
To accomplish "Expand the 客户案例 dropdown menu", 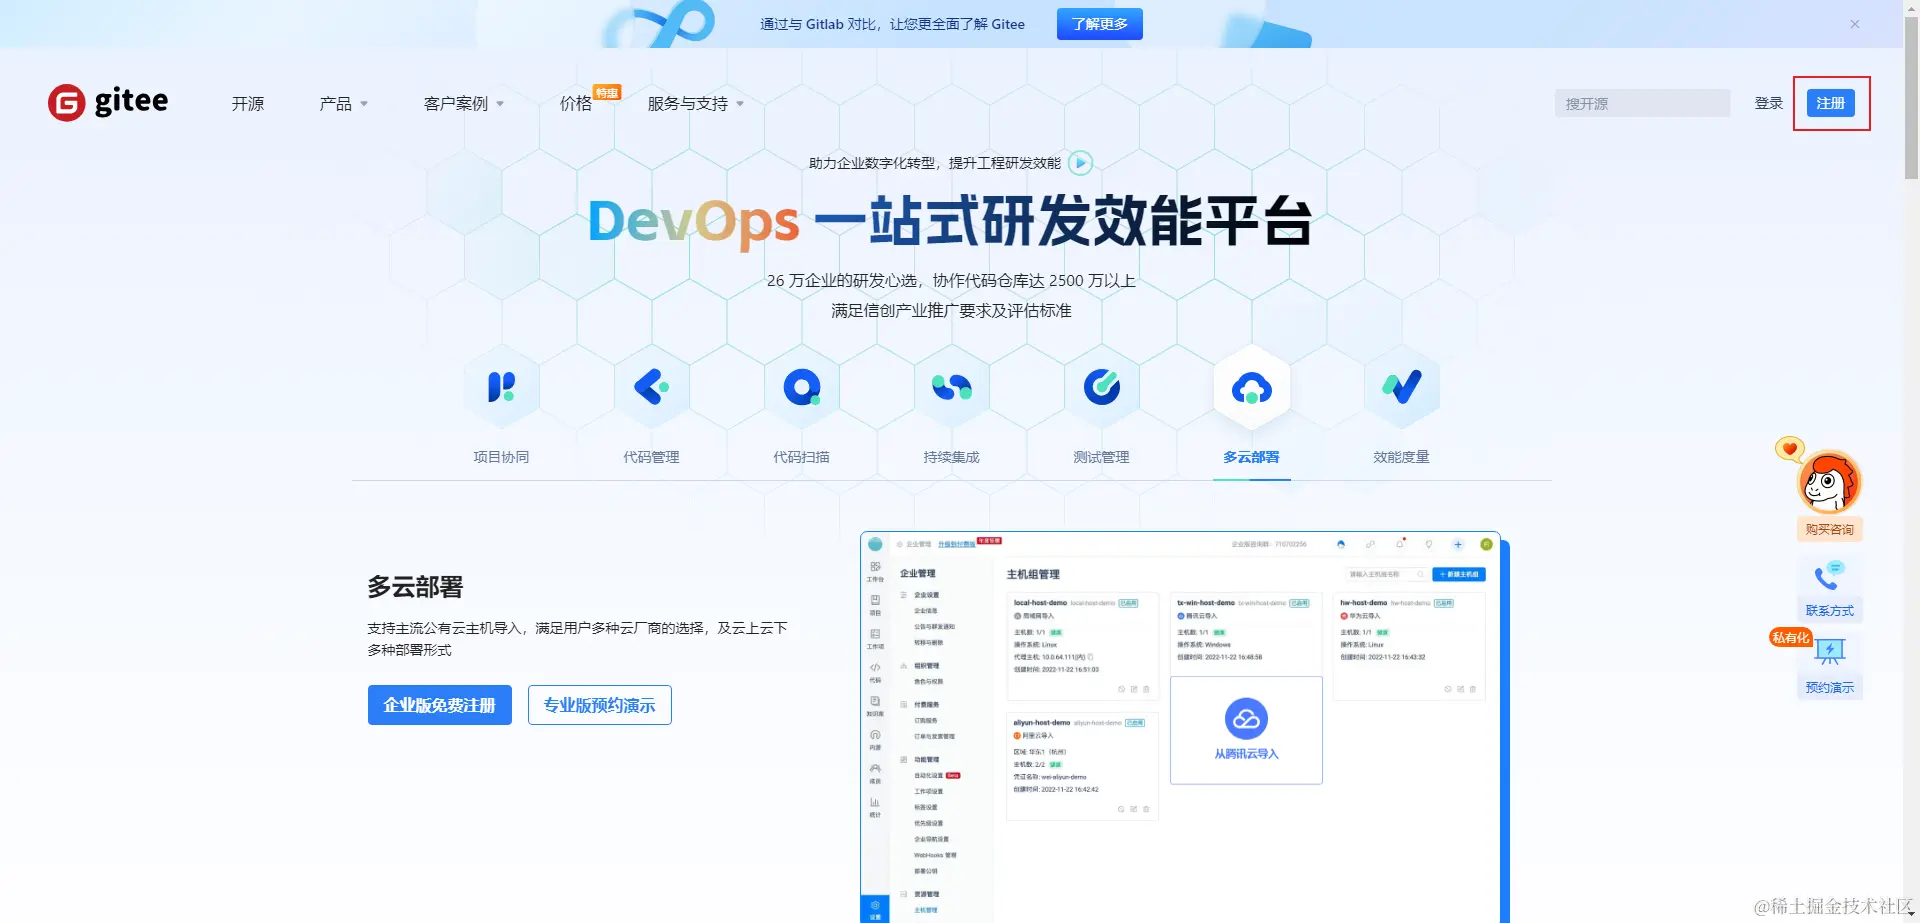I will [464, 104].
